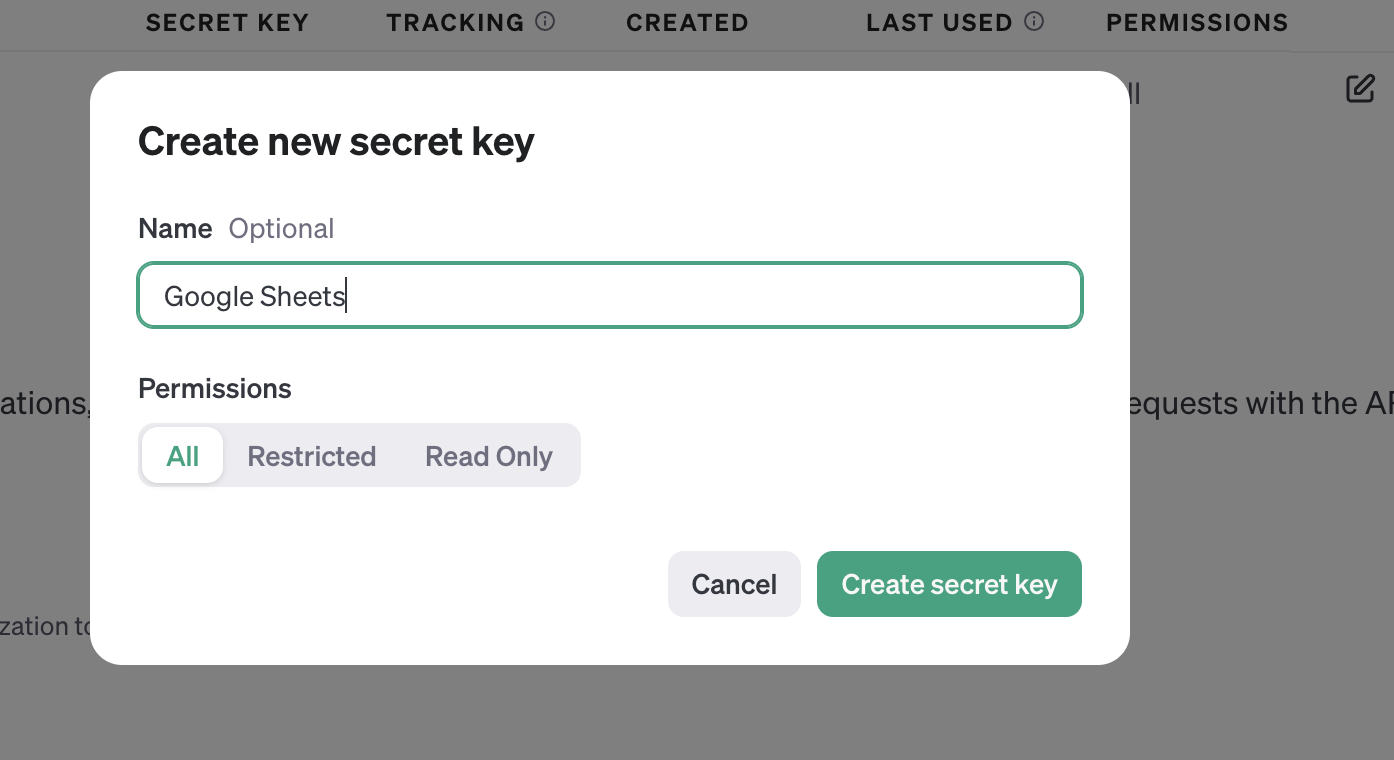This screenshot has height=760, width=1394.
Task: Click the LAST USED column header text
Action: click(x=939, y=22)
